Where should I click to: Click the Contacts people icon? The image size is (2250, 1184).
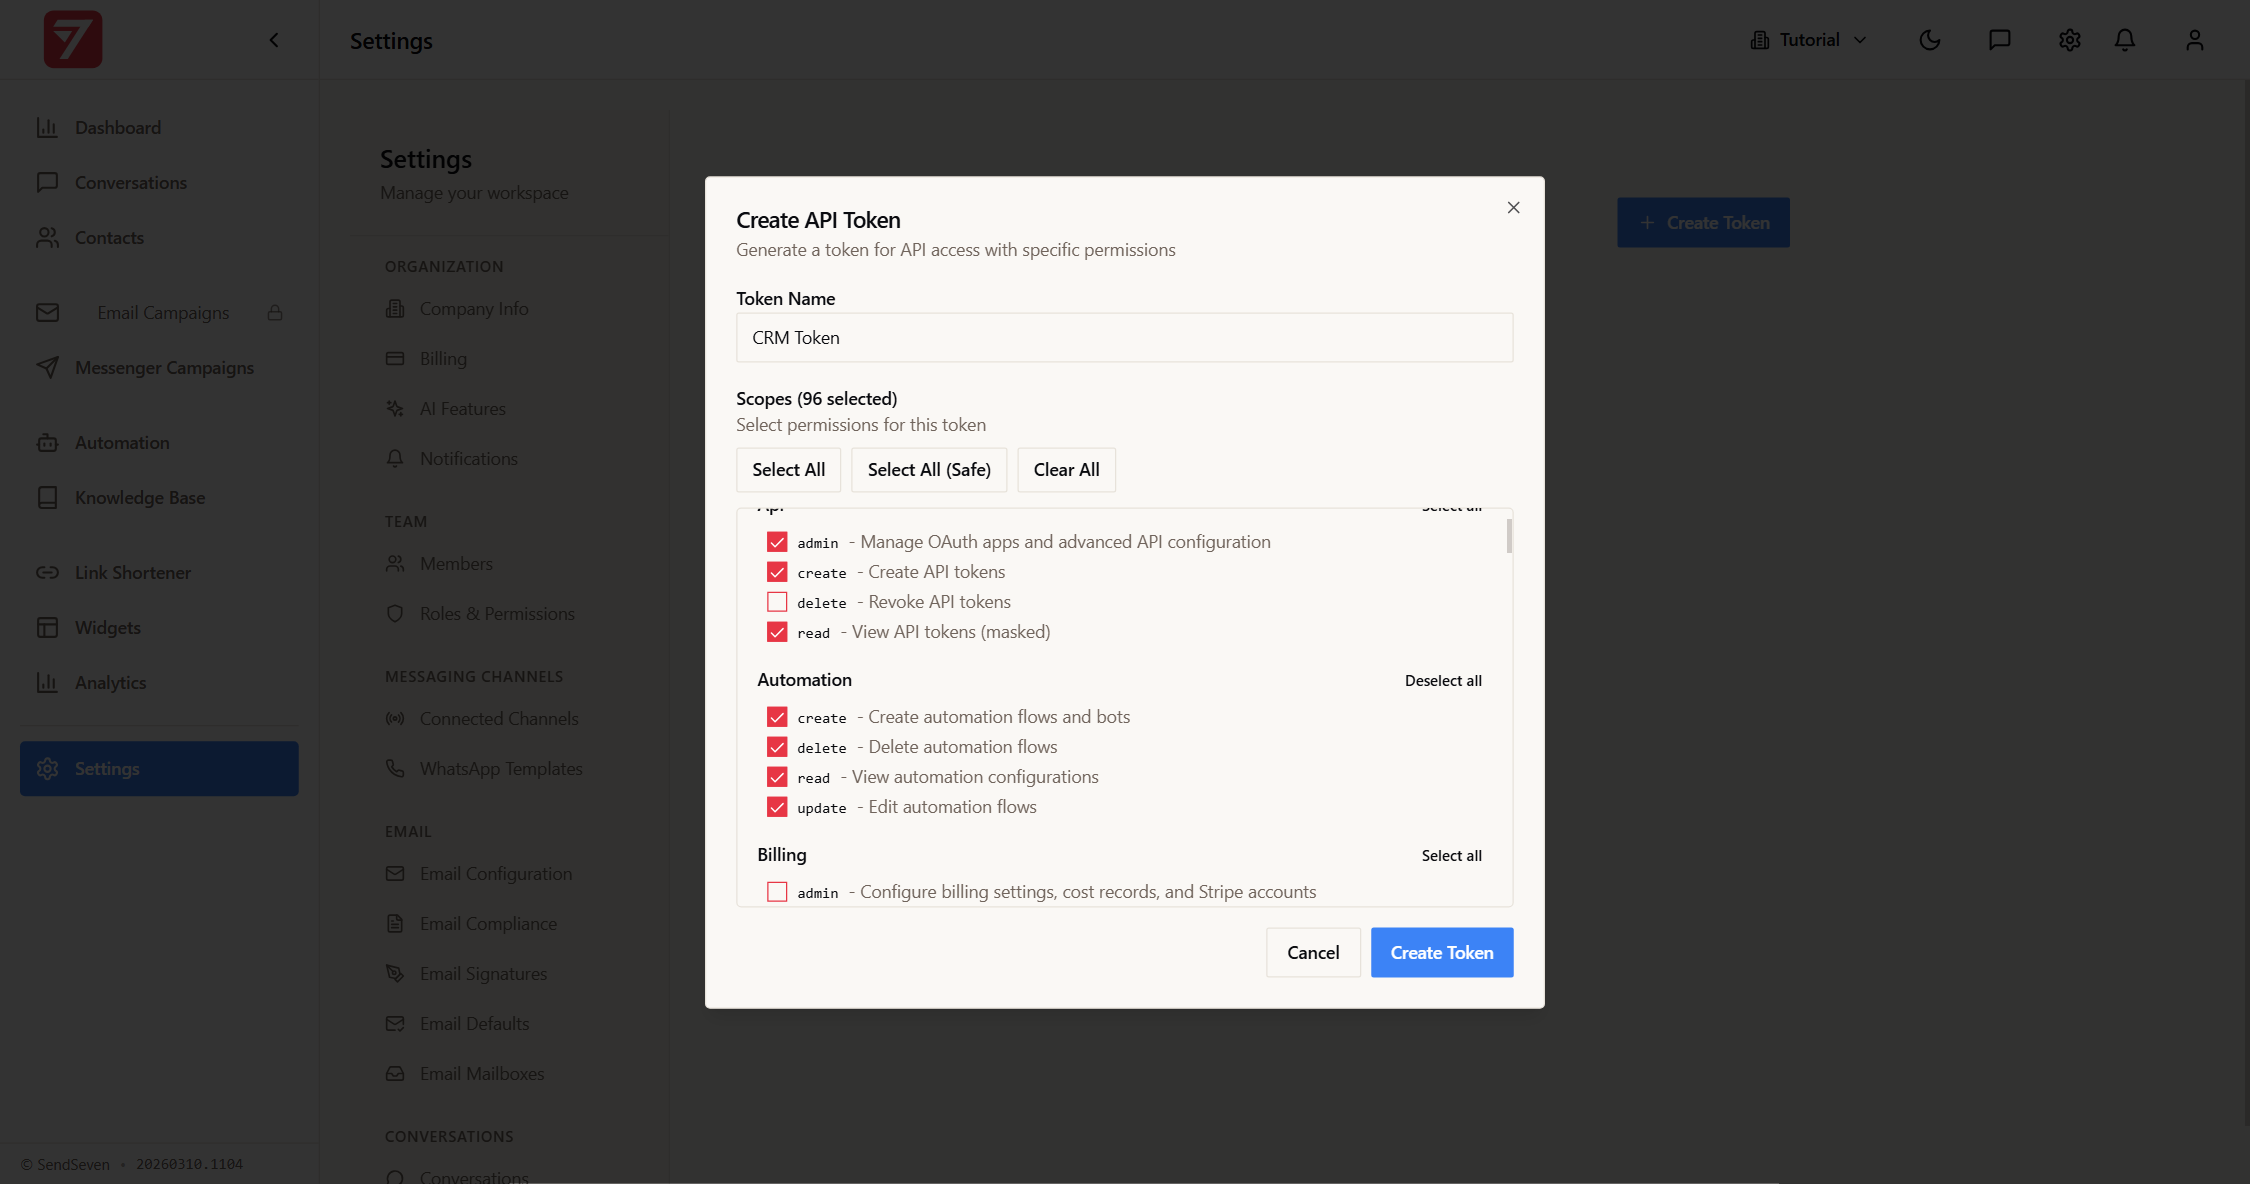pyautogui.click(x=47, y=238)
